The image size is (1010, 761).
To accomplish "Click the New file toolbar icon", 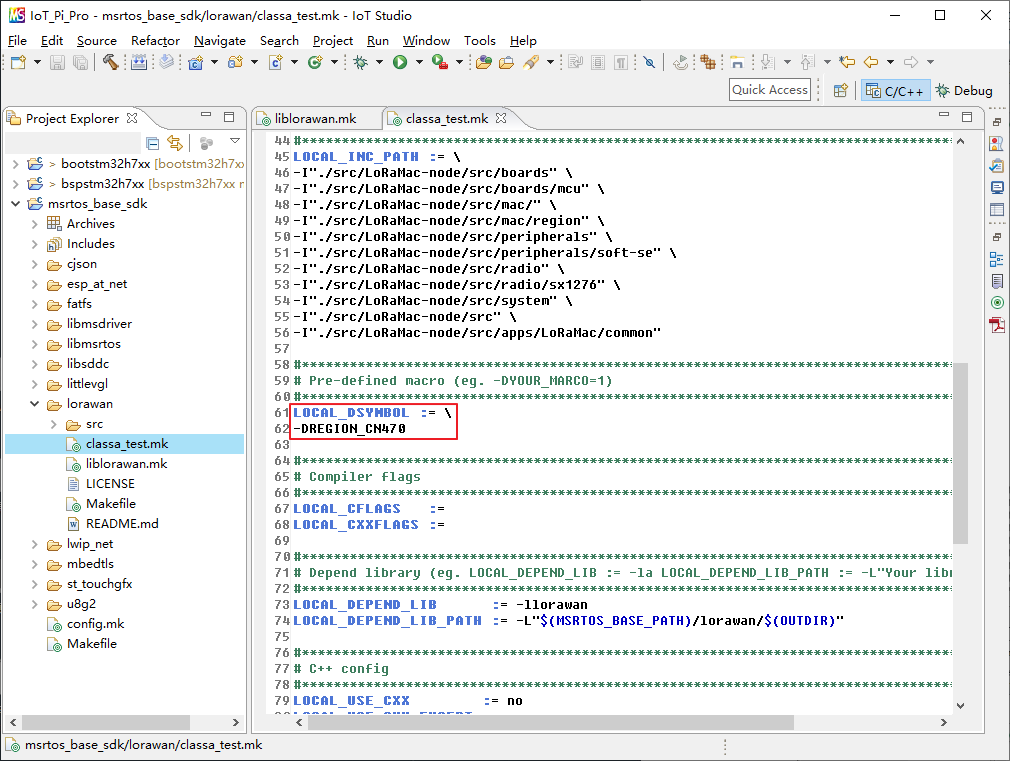I will pos(17,62).
